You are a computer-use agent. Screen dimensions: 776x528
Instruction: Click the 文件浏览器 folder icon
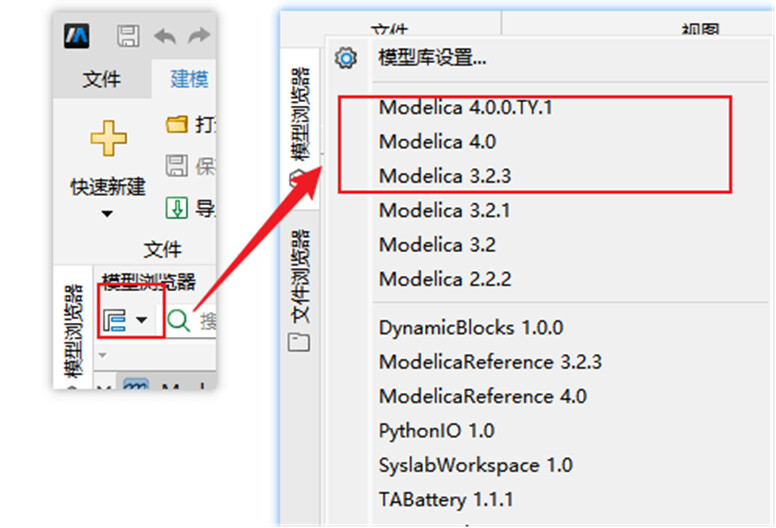point(299,342)
